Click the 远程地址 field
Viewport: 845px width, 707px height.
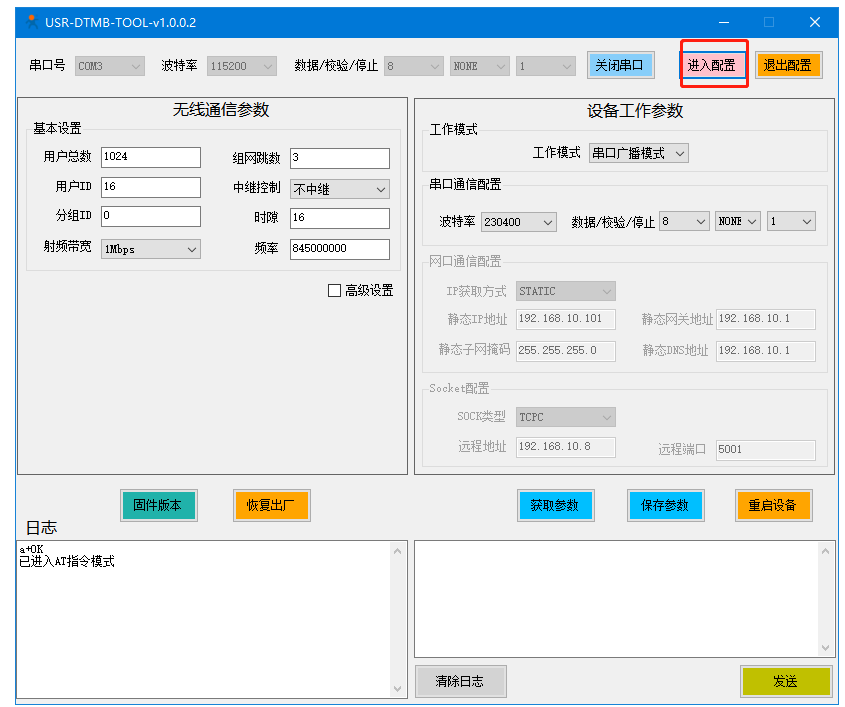click(x=565, y=447)
